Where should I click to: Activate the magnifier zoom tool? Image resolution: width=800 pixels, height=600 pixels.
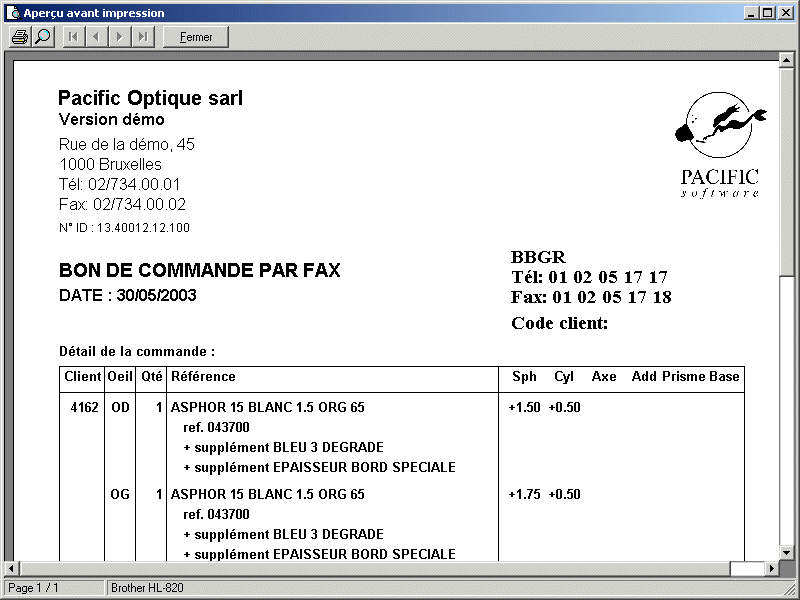click(42, 37)
